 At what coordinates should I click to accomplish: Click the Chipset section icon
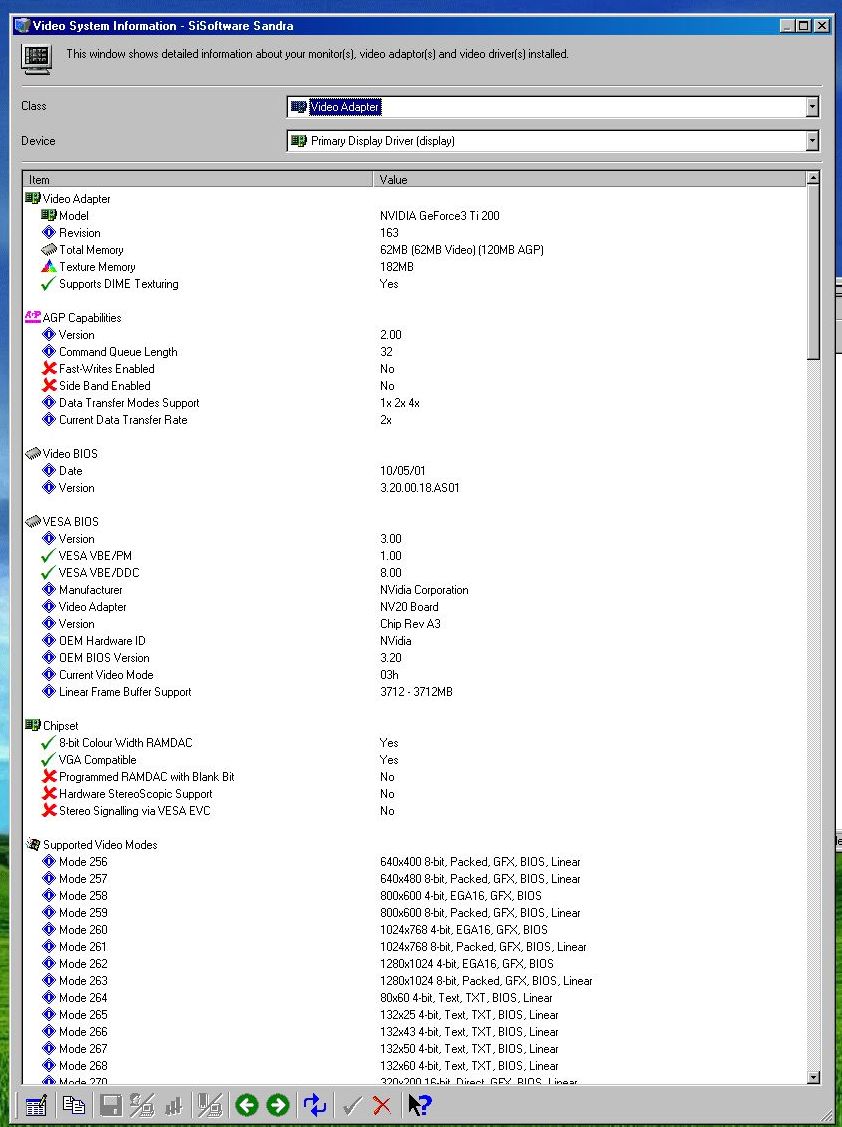point(32,725)
